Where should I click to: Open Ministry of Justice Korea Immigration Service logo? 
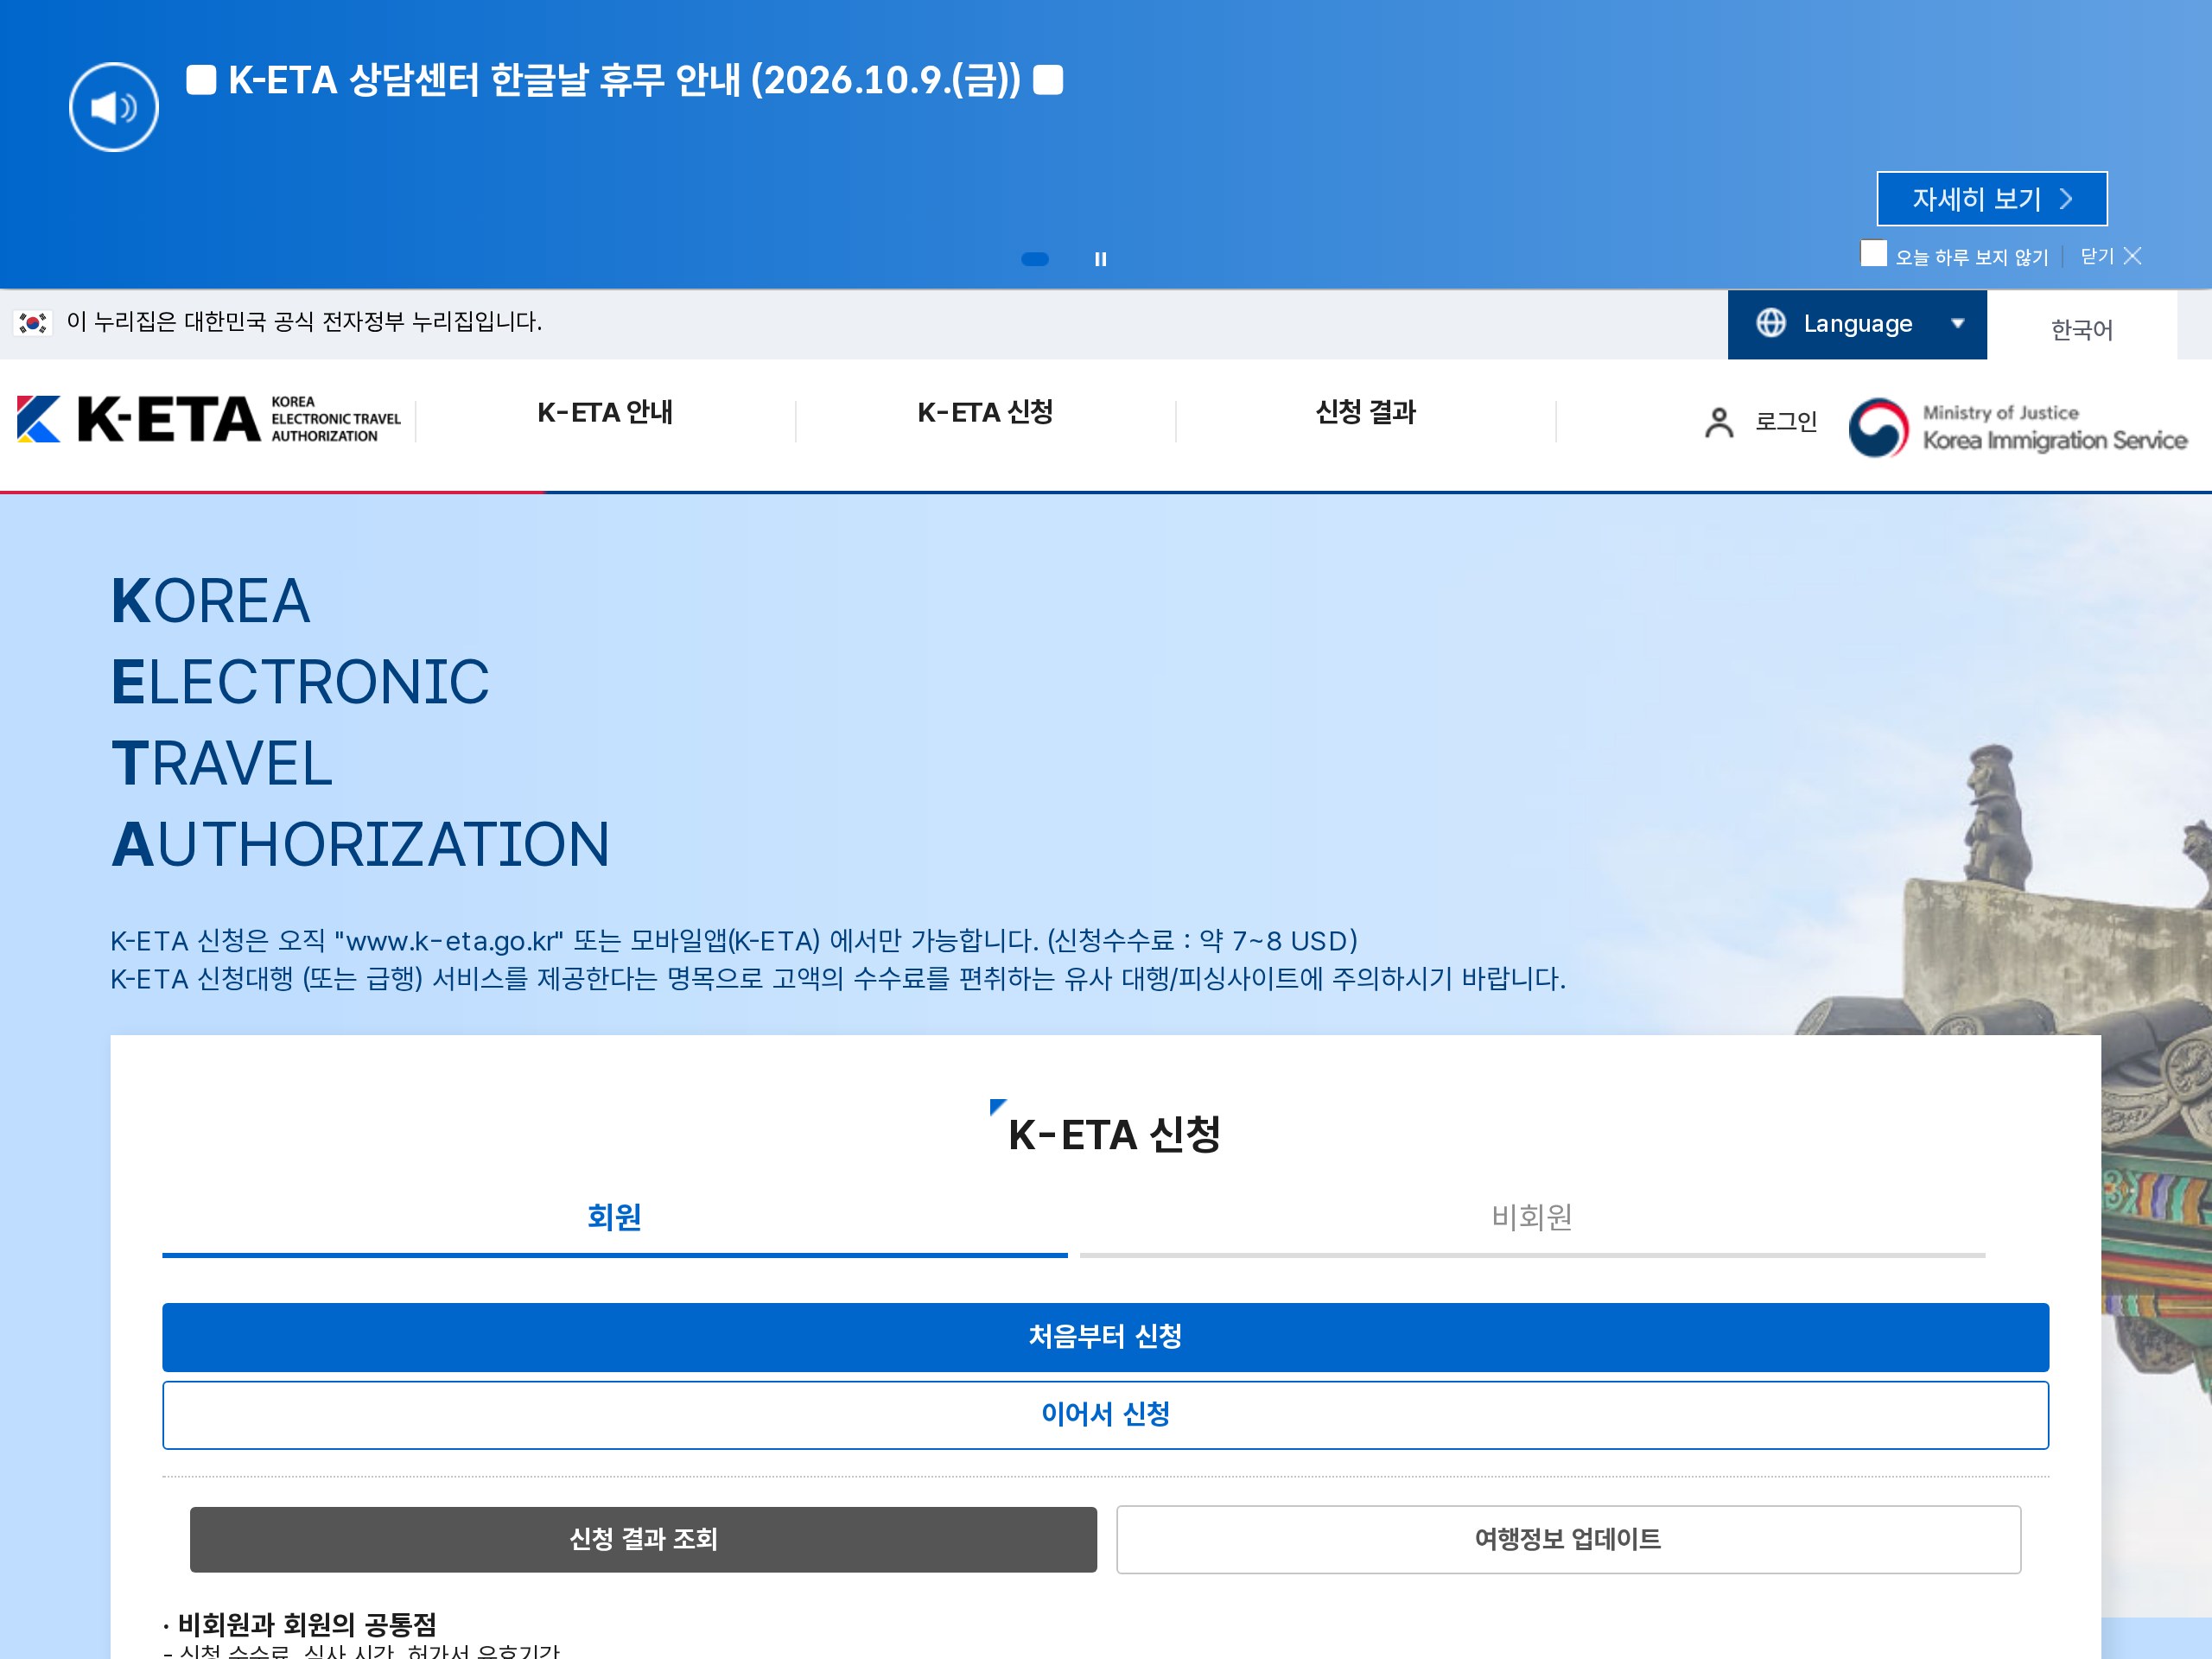(x=2017, y=427)
